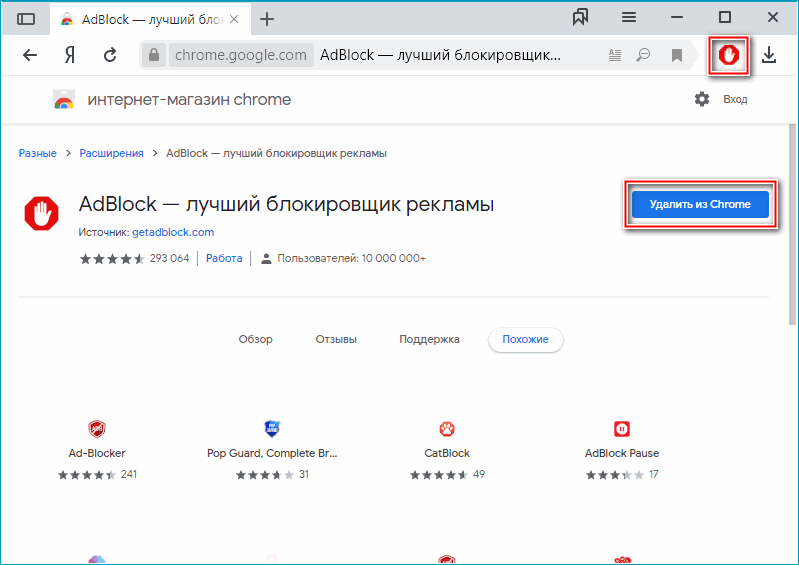Click Удалить из Chrome button
The height and width of the screenshot is (565, 799).
pyautogui.click(x=700, y=204)
